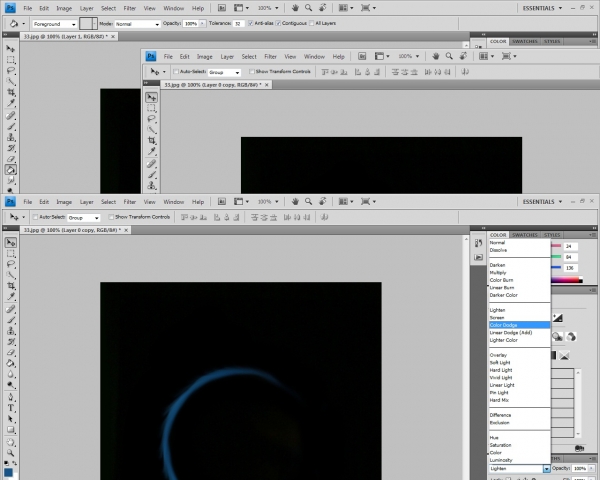The width and height of the screenshot is (600, 480).
Task: Click the blue channel slider in Color panel
Action: (x=556, y=267)
